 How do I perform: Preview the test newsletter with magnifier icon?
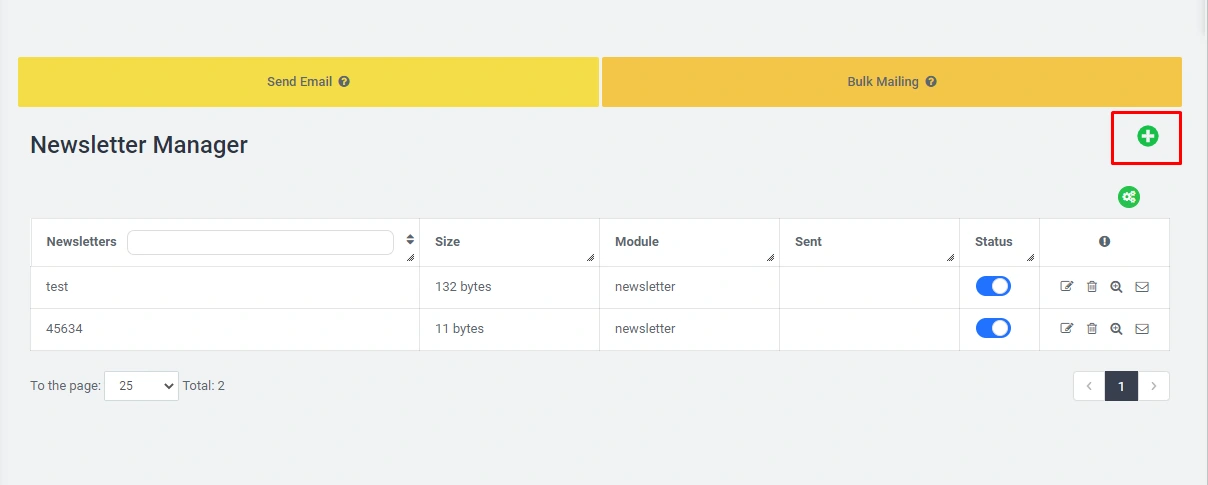[x=1116, y=287]
